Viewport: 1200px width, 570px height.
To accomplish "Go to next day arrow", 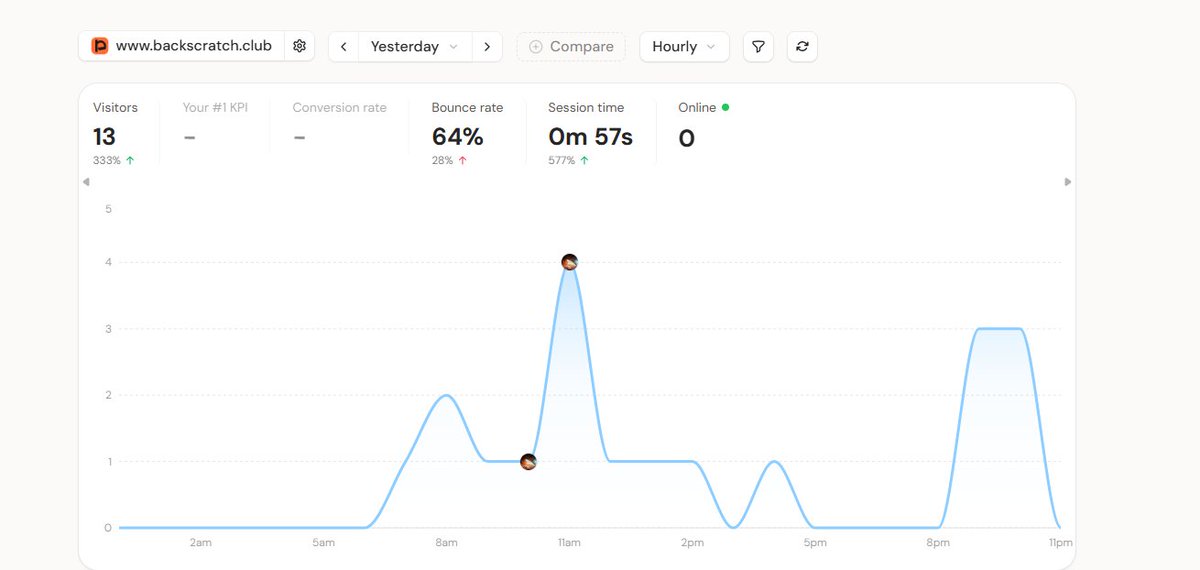I will point(487,46).
